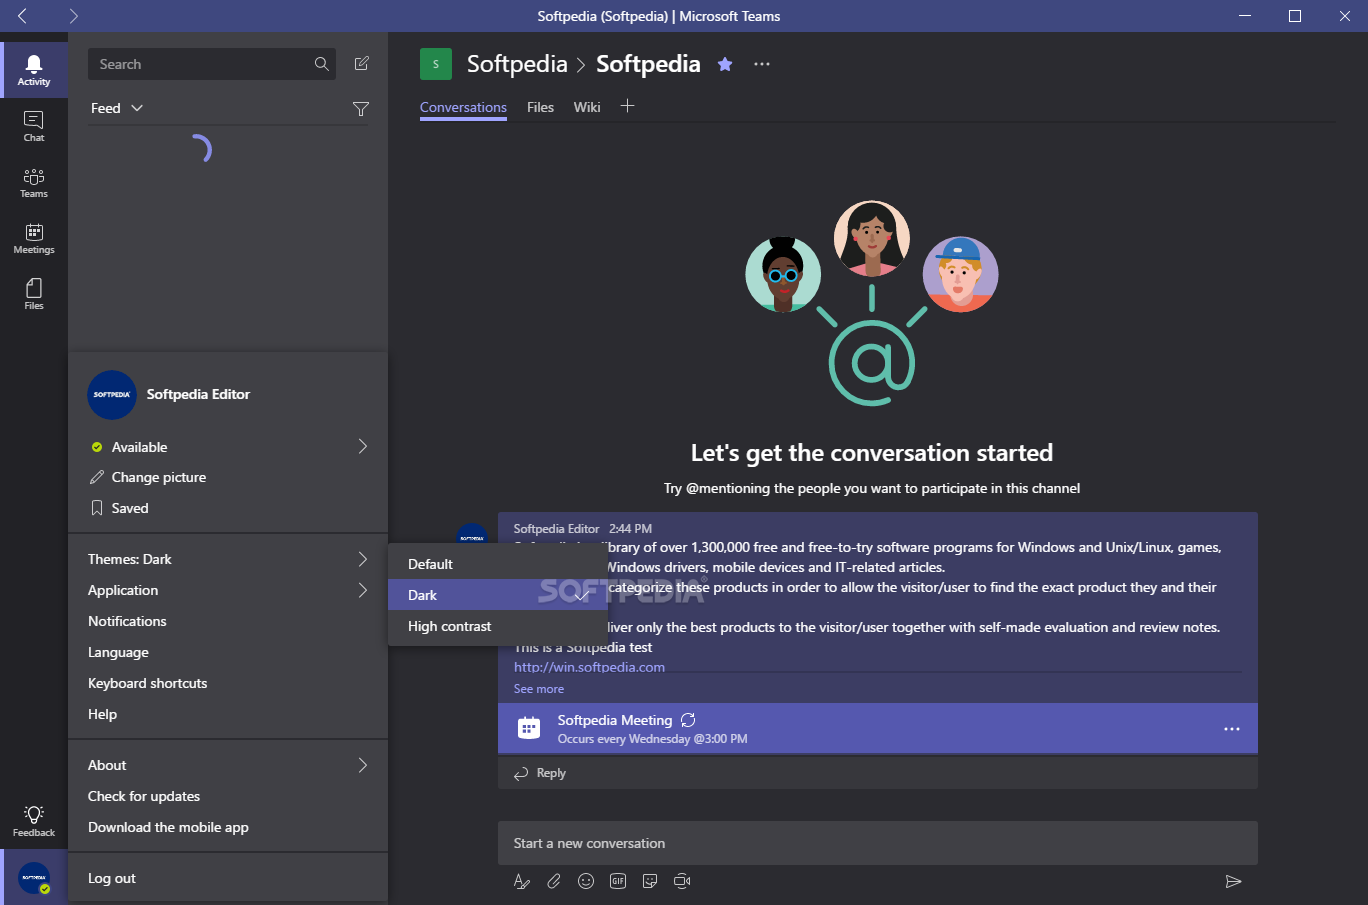Select the Dark theme option

click(x=498, y=595)
